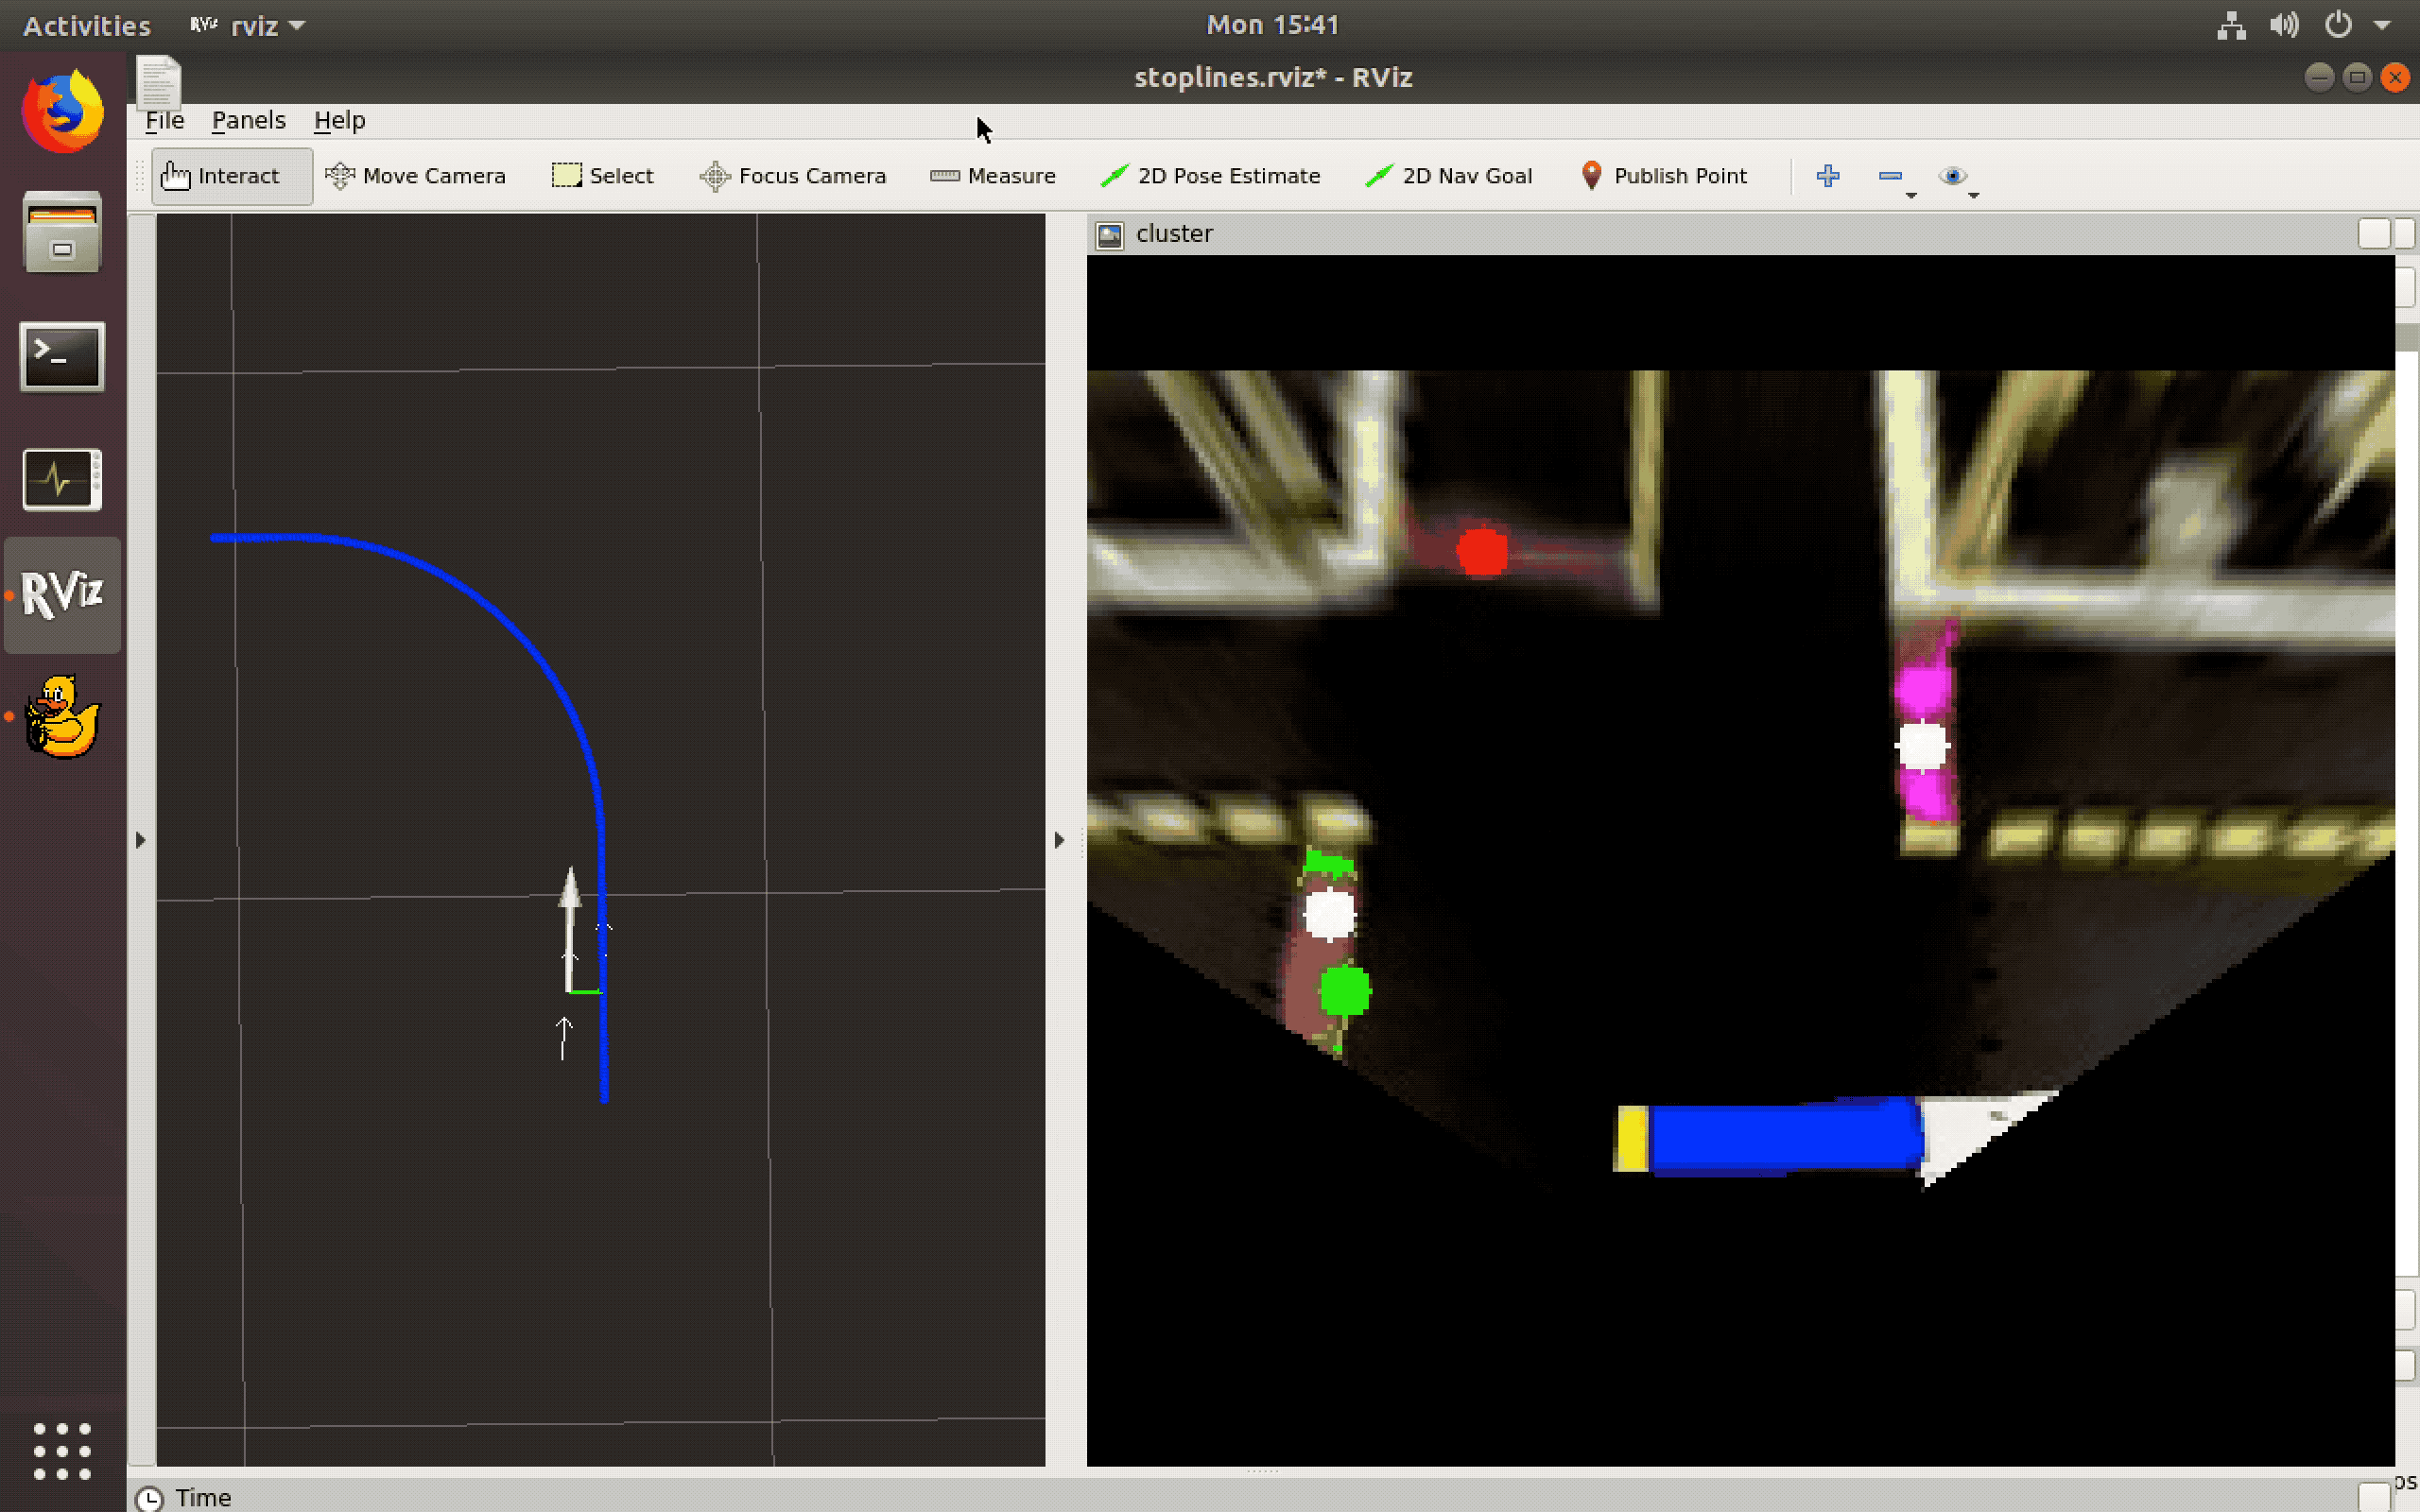Expand the left panel with side arrow
Viewport: 2420px width, 1512px height.
coord(141,840)
